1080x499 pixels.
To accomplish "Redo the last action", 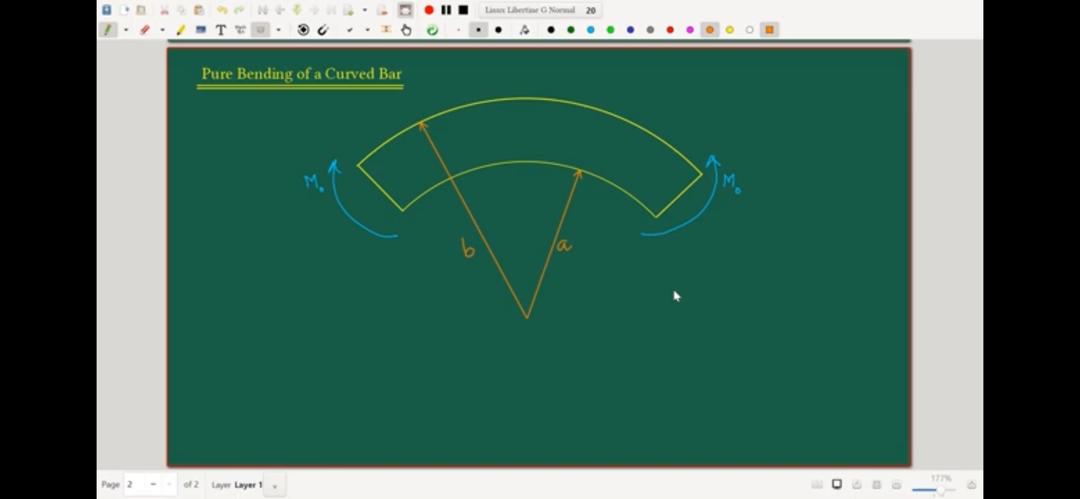I will point(239,10).
